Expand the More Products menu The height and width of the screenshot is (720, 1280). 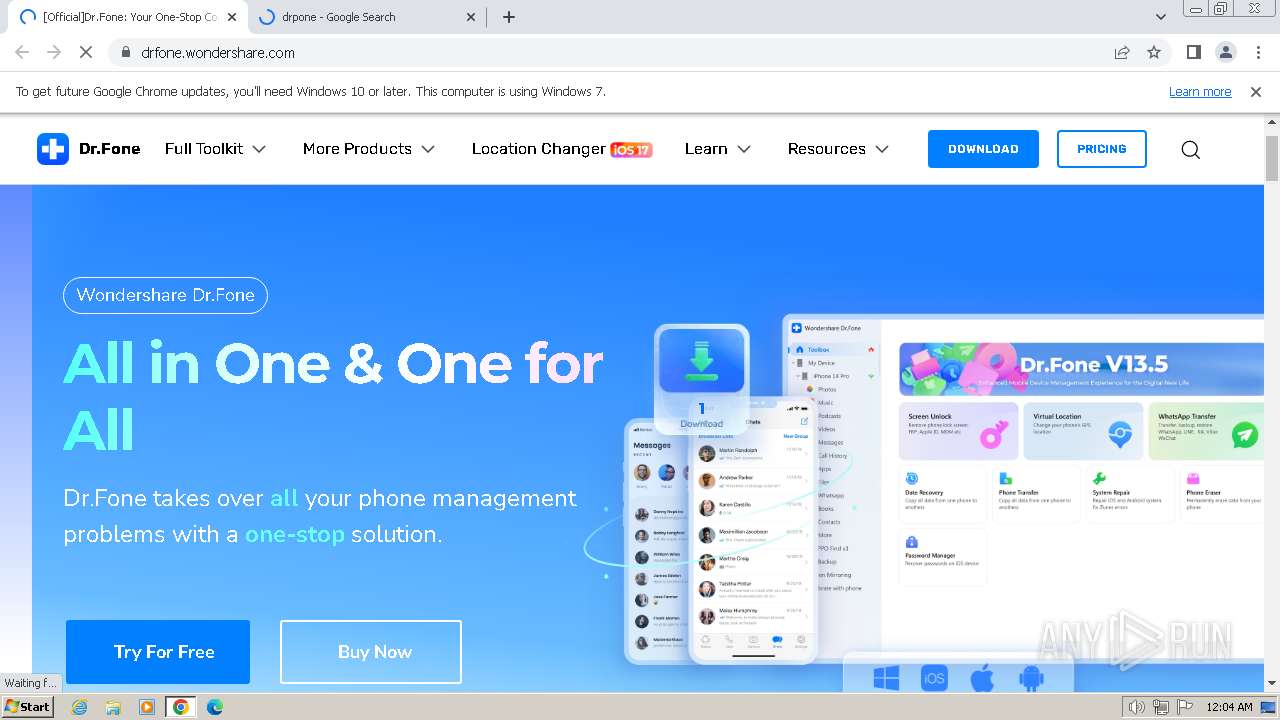[x=369, y=148]
